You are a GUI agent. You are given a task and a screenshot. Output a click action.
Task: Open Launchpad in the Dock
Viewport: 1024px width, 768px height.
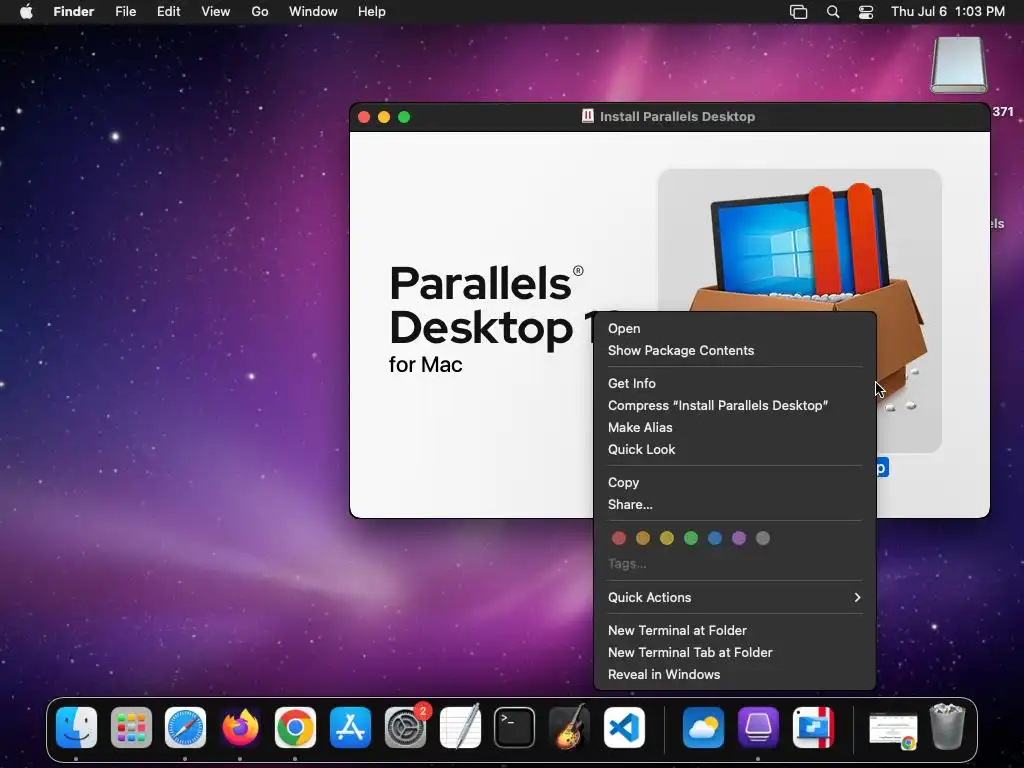tap(131, 727)
